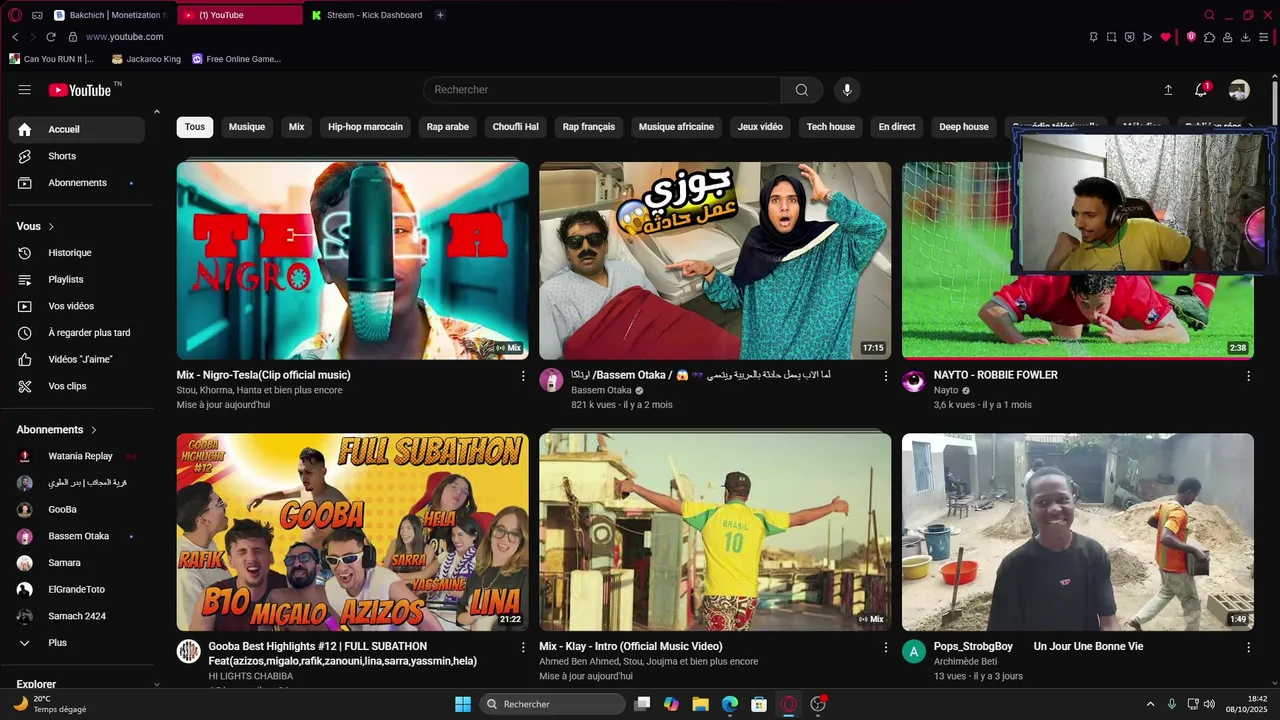The width and height of the screenshot is (1280, 720).
Task: Open the browser profile account icon
Action: pyautogui.click(x=1227, y=37)
